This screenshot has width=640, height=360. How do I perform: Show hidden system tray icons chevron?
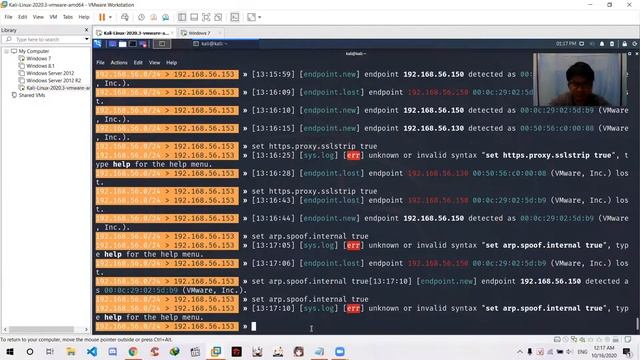pos(520,351)
